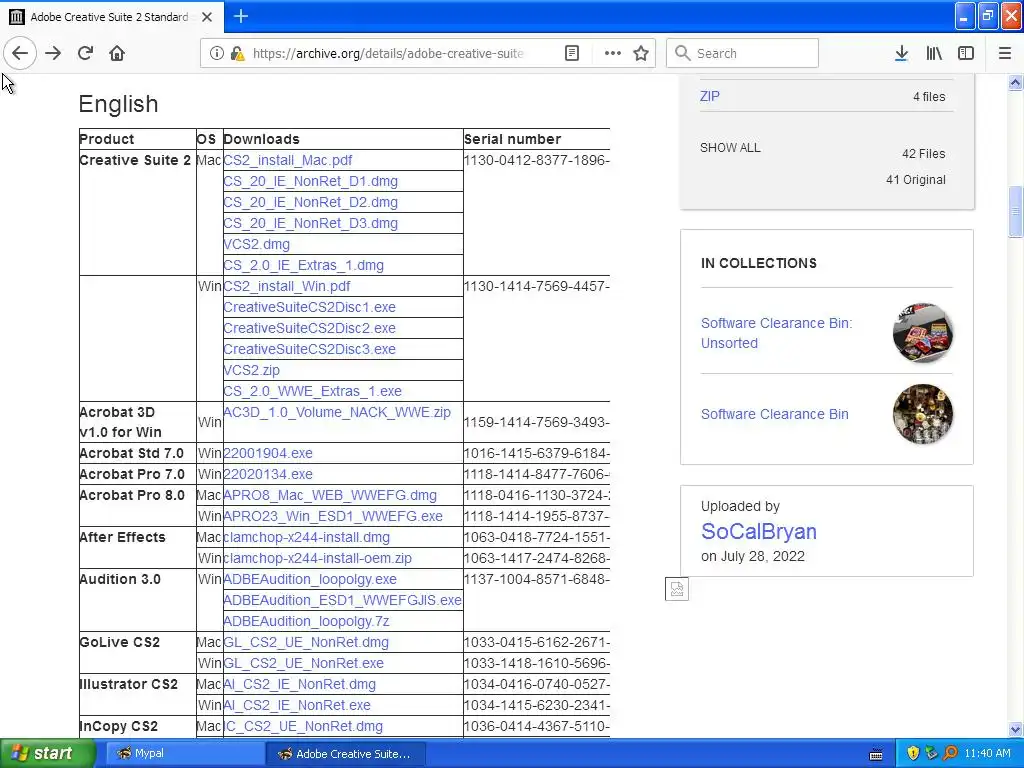Download APRO8_Mac_WEB_WWEFG.dmg
Screen dimensions: 1024x768
coord(330,495)
